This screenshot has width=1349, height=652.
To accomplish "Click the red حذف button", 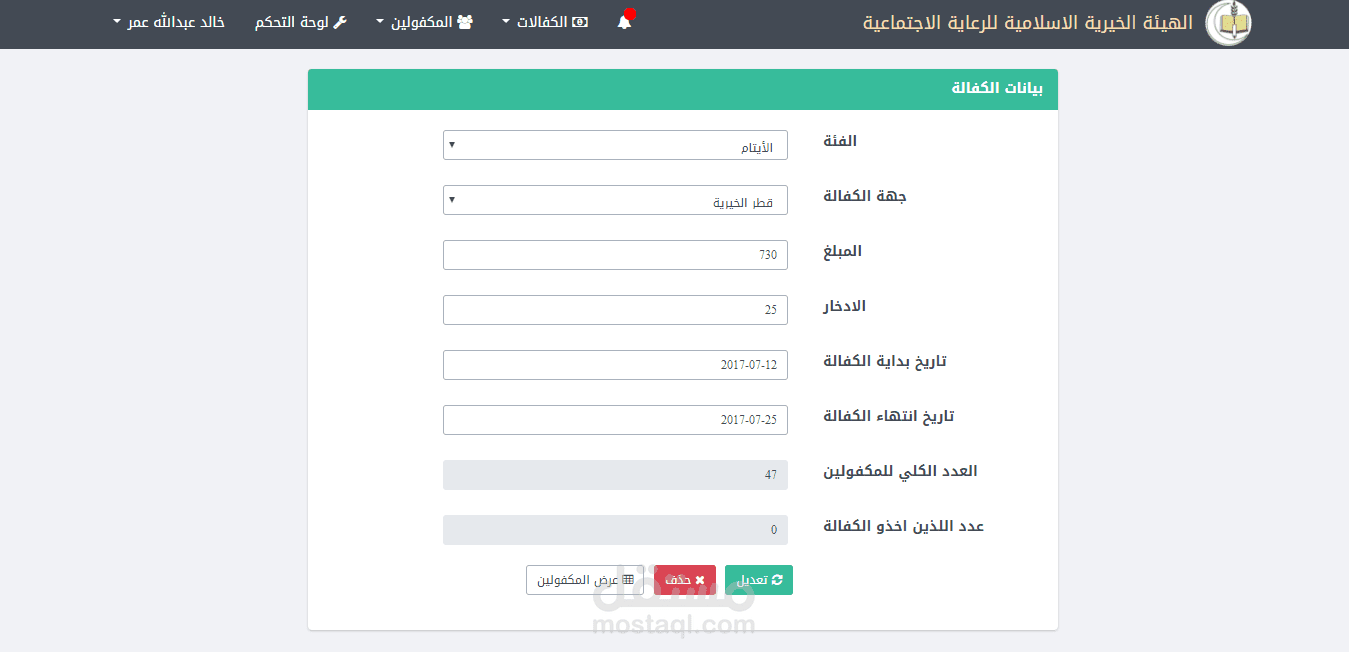I will pos(685,580).
